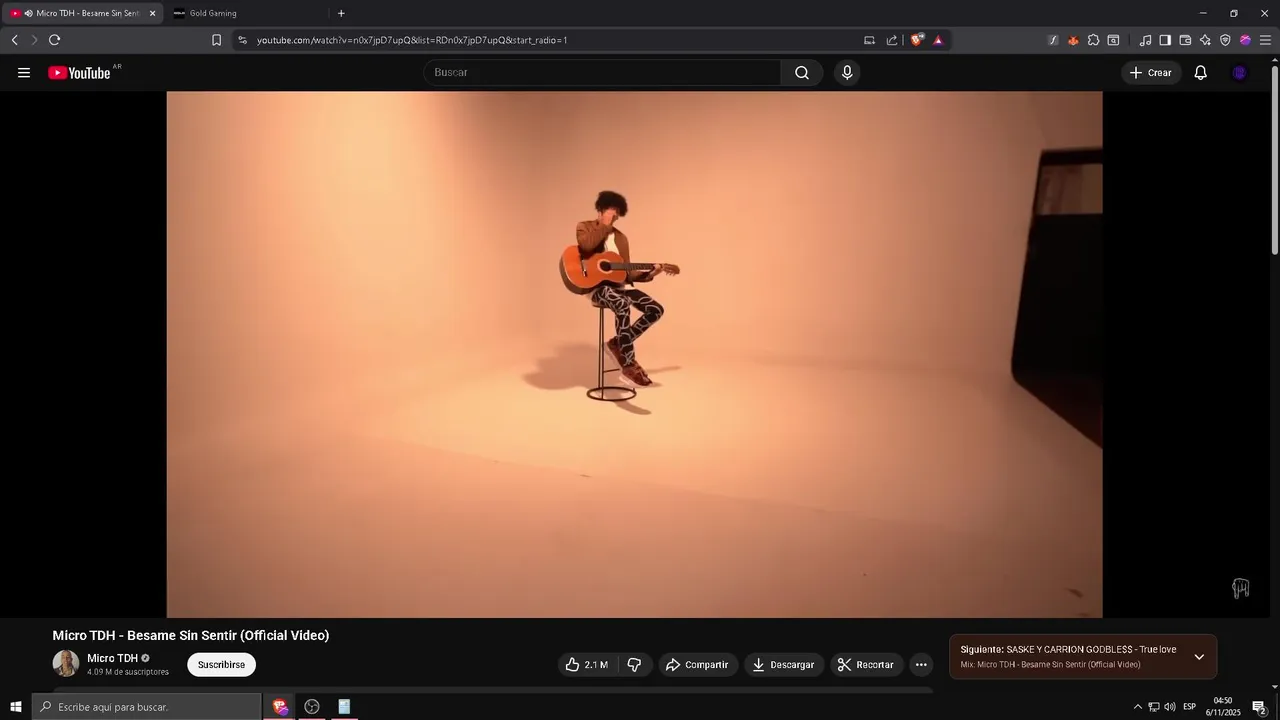Open the Micro TDH channel avatar
Screen dimensions: 1280x720
(x=66, y=664)
